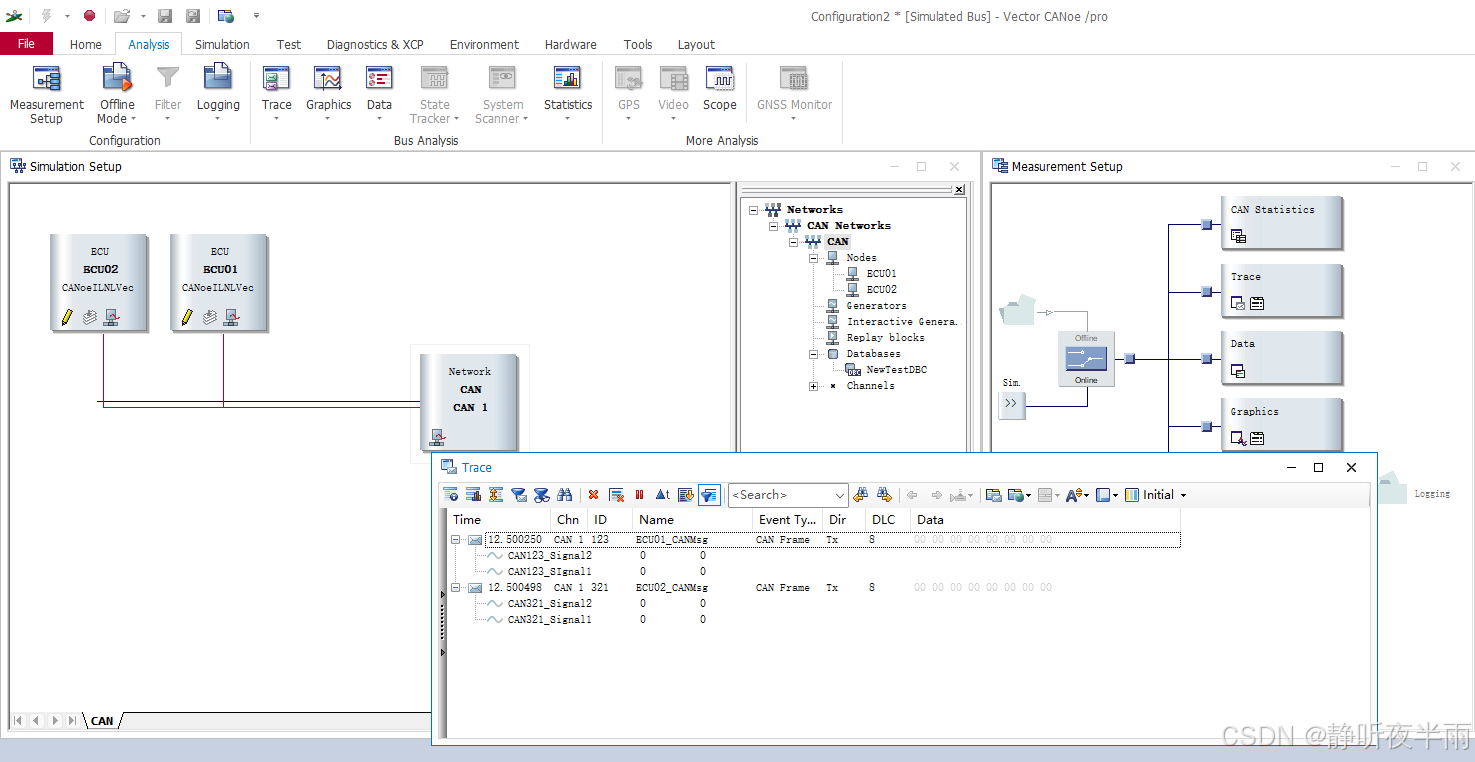This screenshot has height=762, width=1475.
Task: Toggle the Offline/Online switch in Measurement Setup
Action: pyautogui.click(x=1086, y=359)
